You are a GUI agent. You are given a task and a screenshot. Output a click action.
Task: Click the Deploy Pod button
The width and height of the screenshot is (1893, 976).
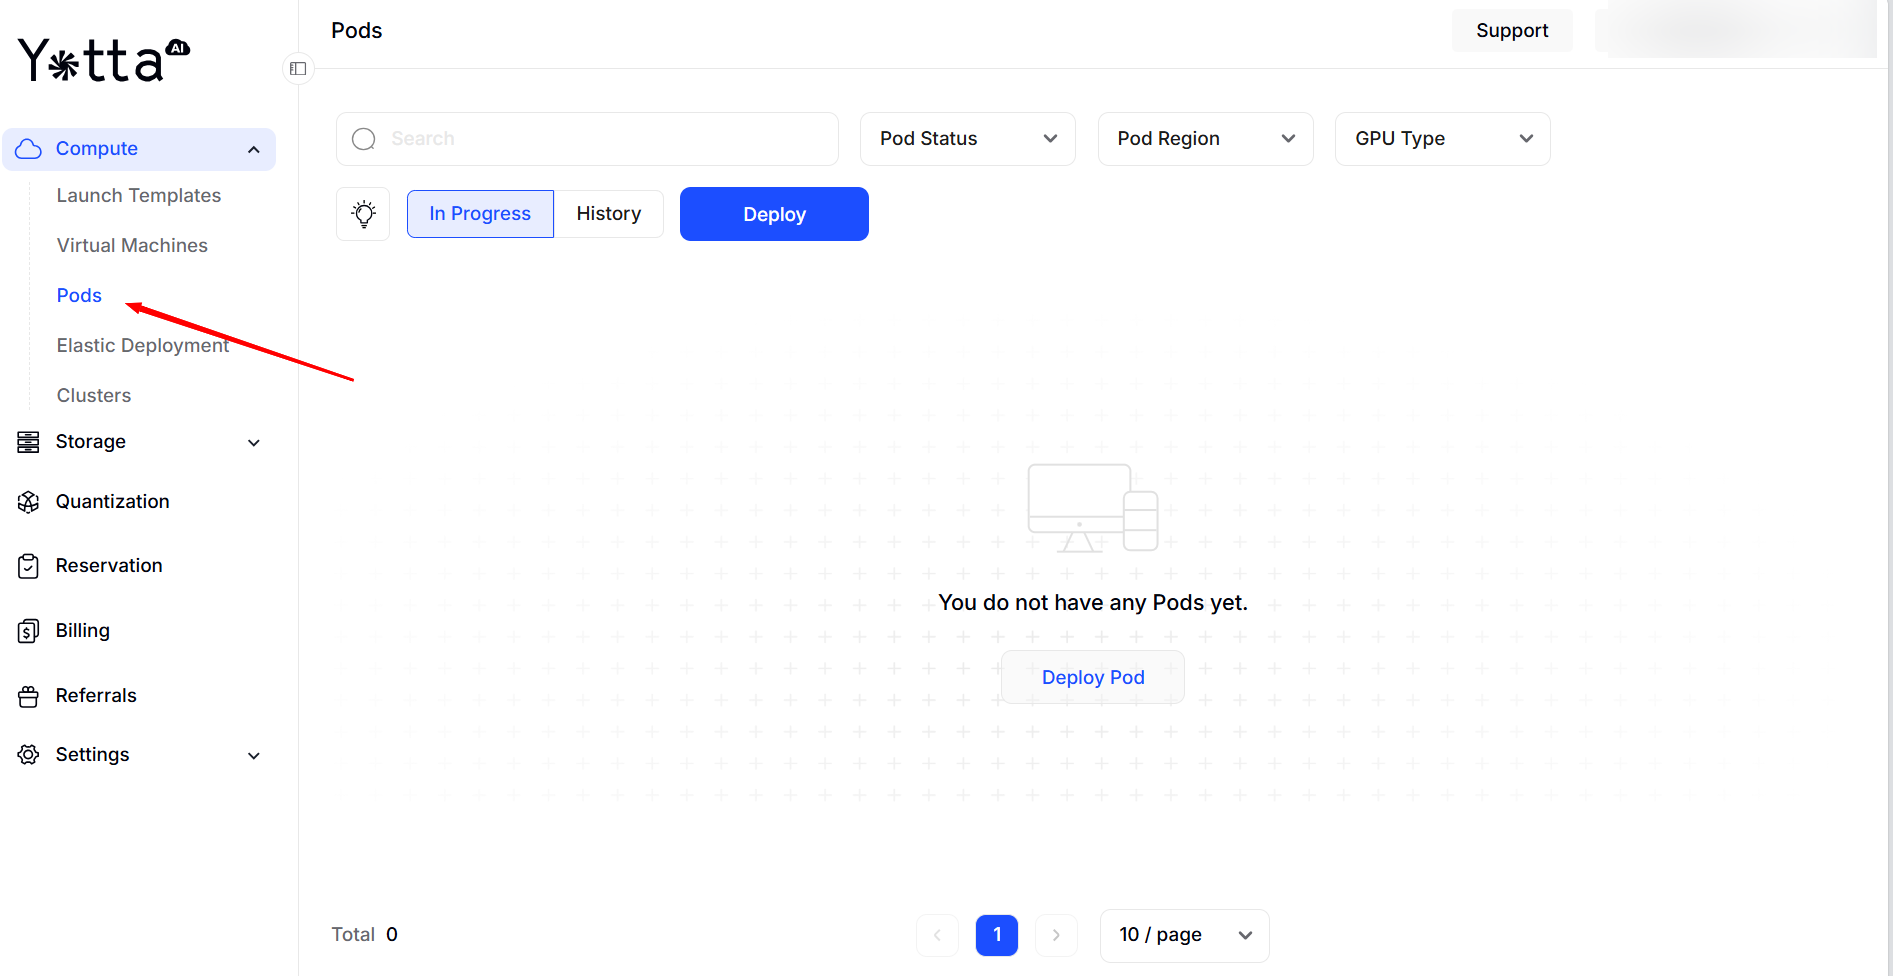pos(1092,678)
